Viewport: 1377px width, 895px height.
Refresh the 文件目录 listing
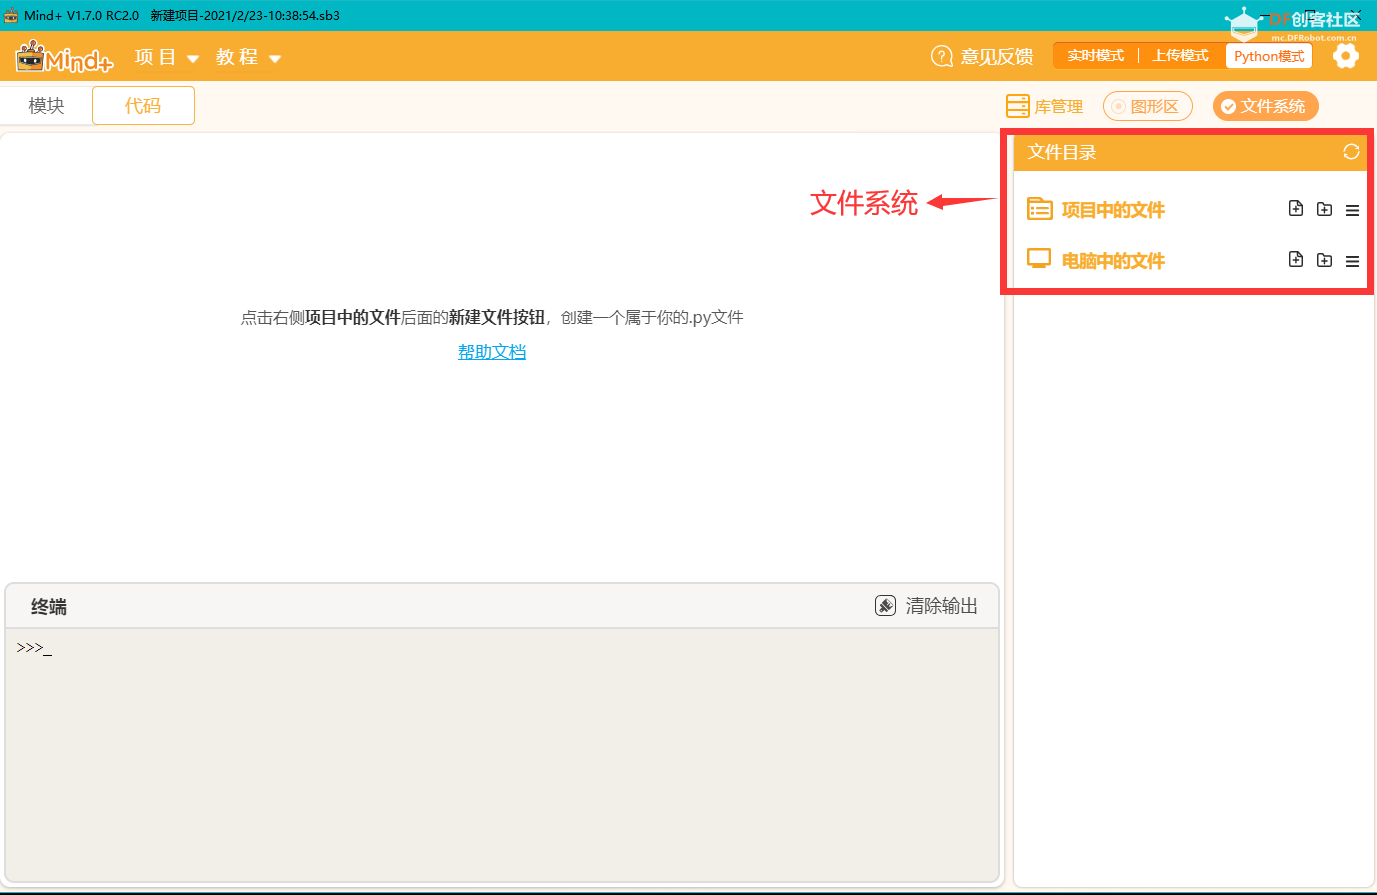pyautogui.click(x=1351, y=152)
